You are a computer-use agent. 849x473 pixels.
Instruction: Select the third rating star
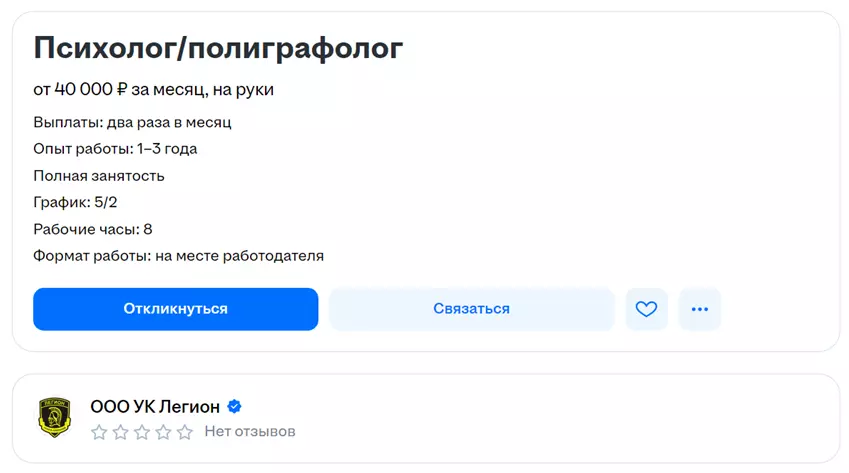click(142, 432)
